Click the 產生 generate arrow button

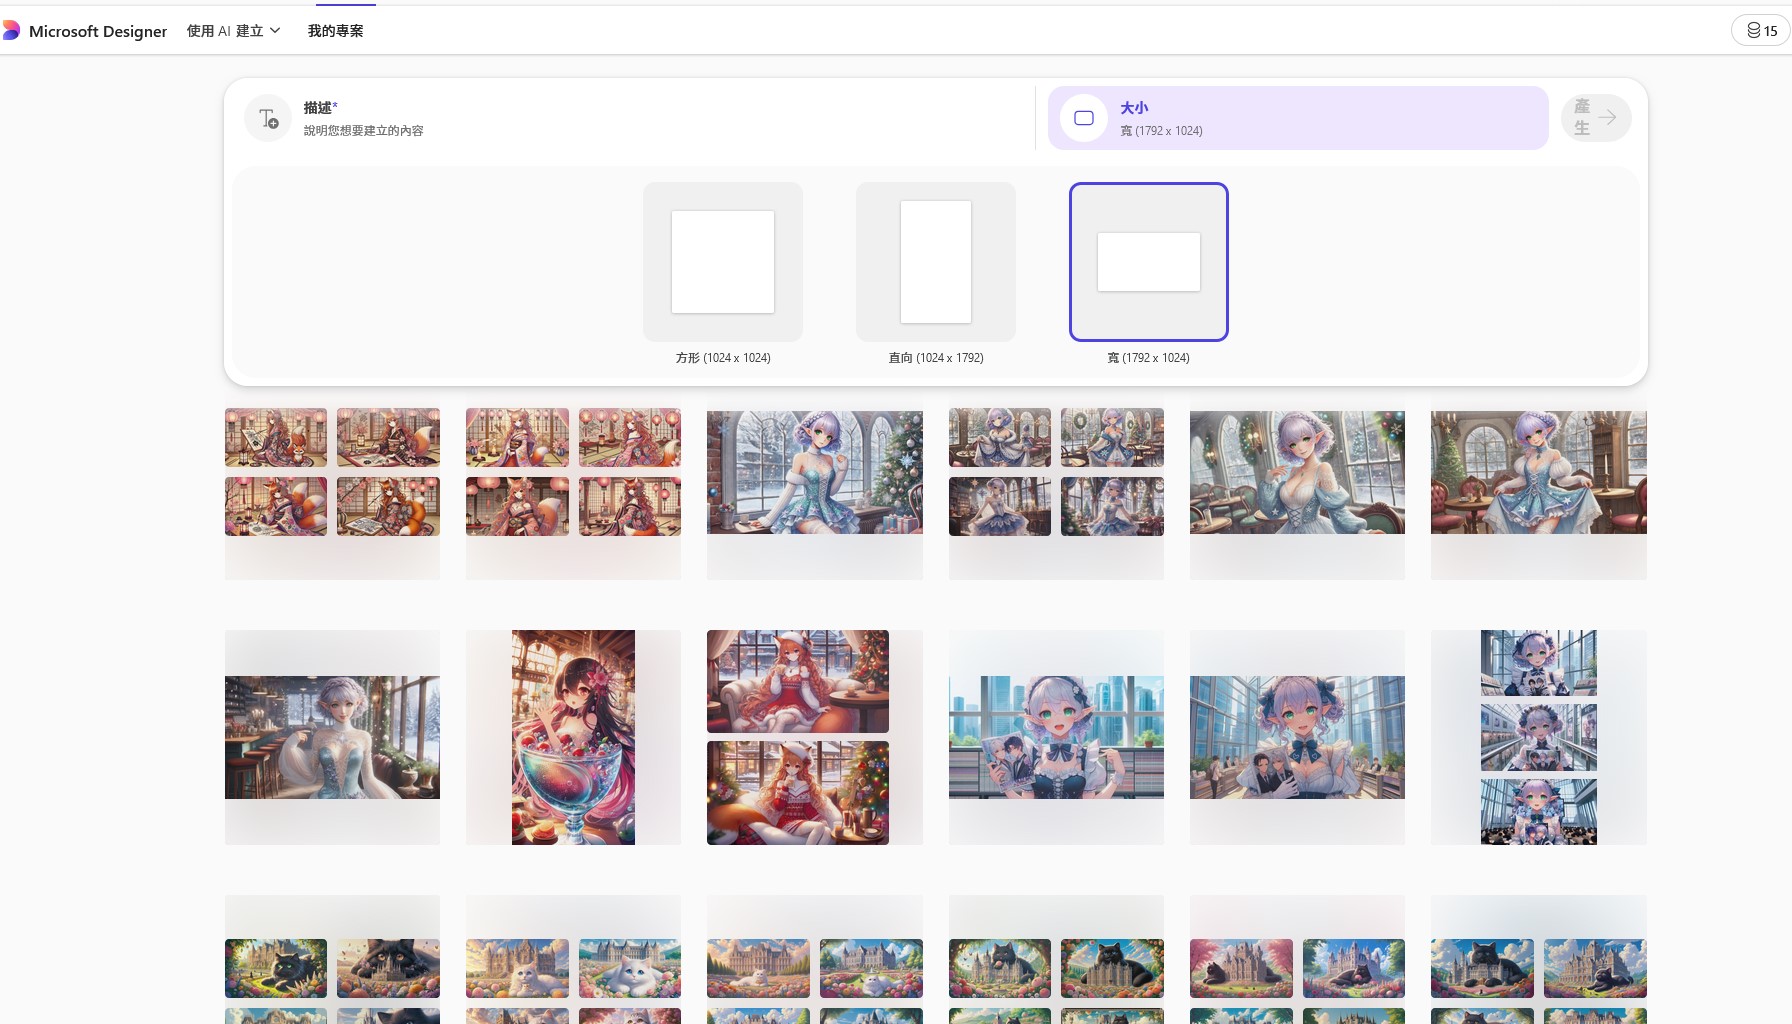[x=1596, y=118]
